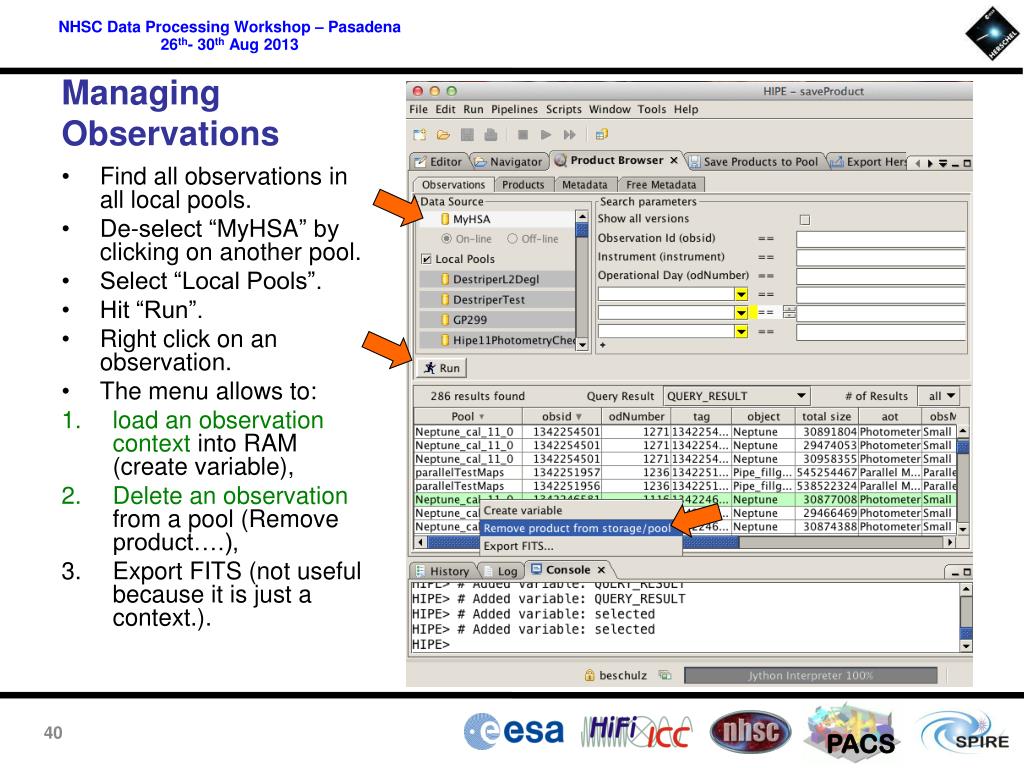Select the Off-line radio button
Image resolution: width=1024 pixels, height=768 pixels.
pyautogui.click(x=513, y=239)
